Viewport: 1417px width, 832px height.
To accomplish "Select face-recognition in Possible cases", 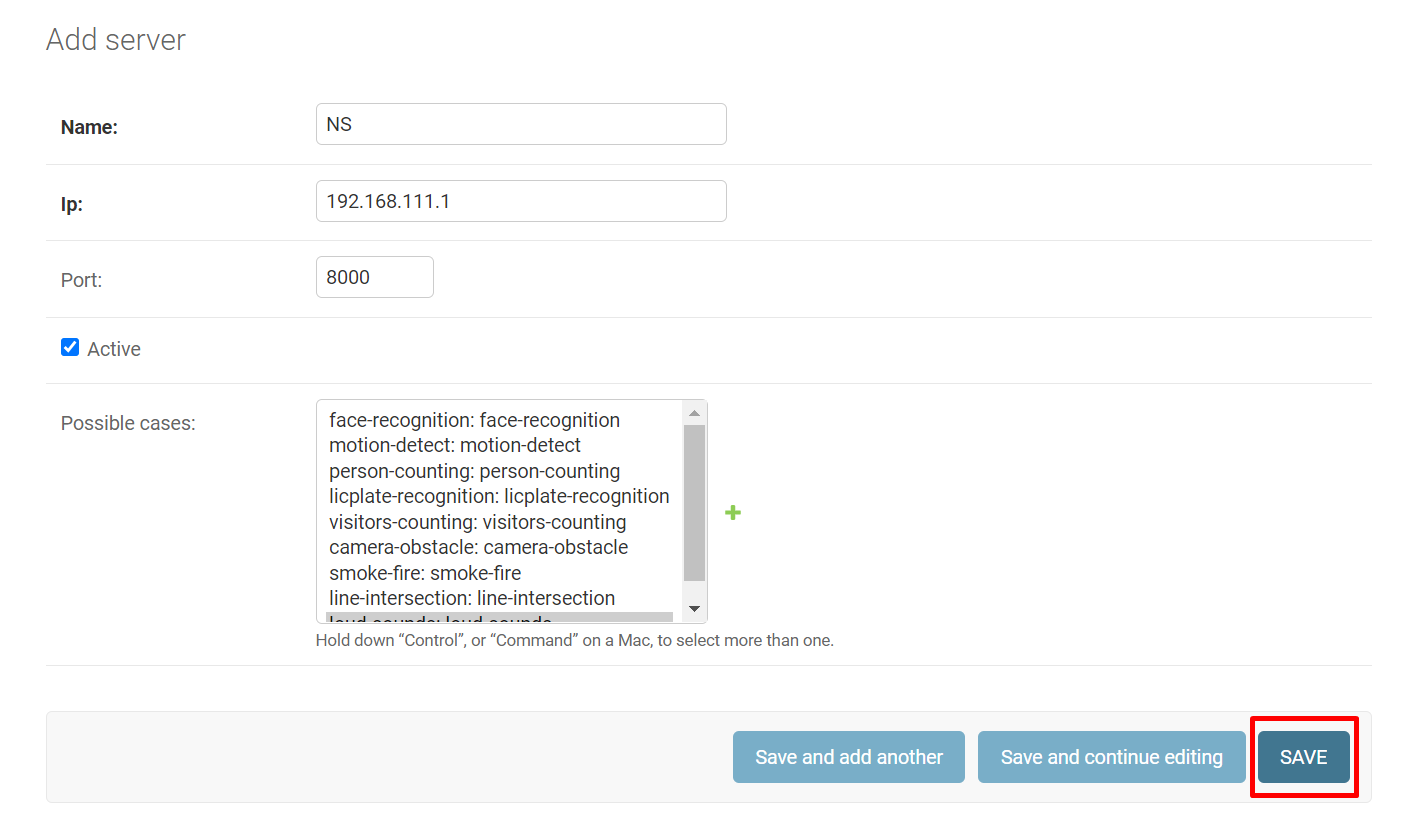I will pyautogui.click(x=474, y=420).
